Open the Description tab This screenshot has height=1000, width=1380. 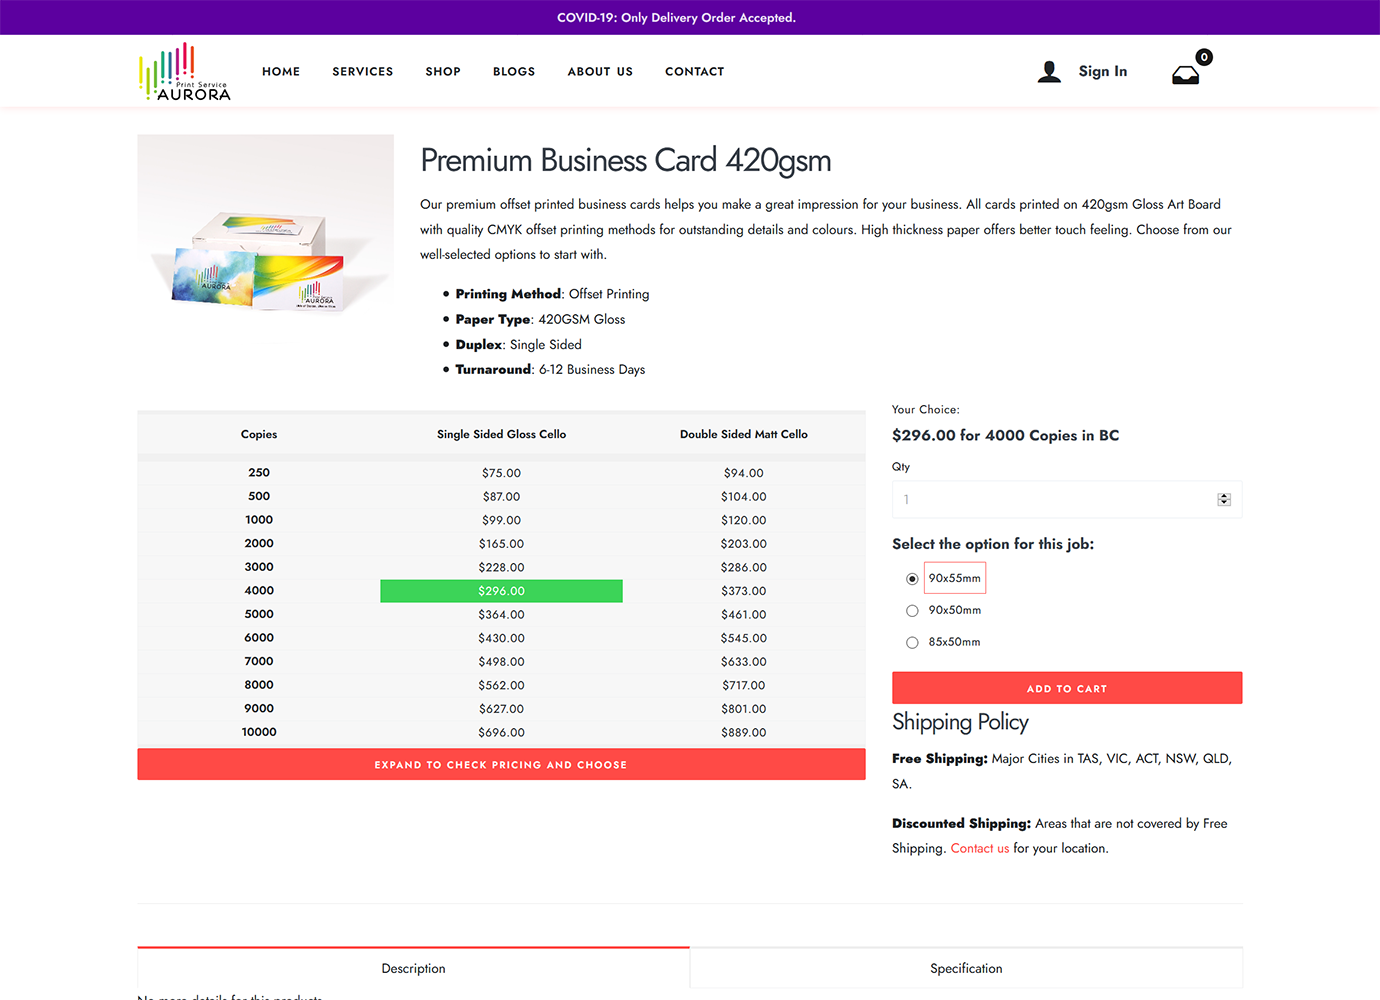click(413, 967)
